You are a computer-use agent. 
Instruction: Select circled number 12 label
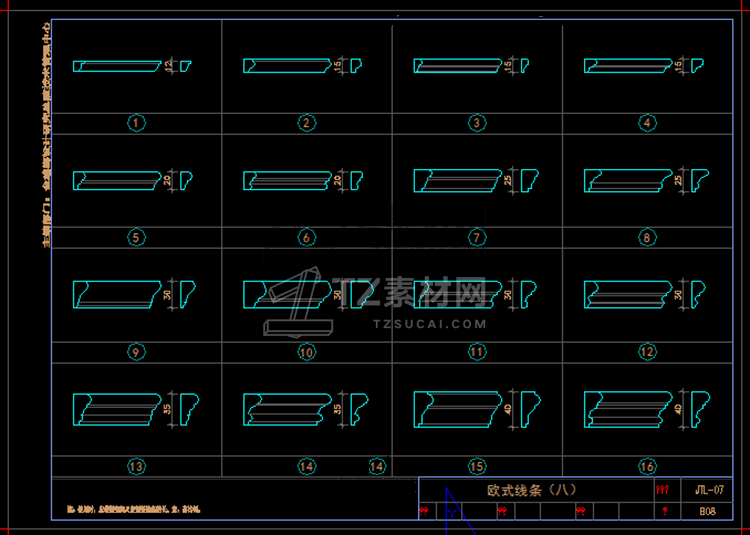pos(647,352)
